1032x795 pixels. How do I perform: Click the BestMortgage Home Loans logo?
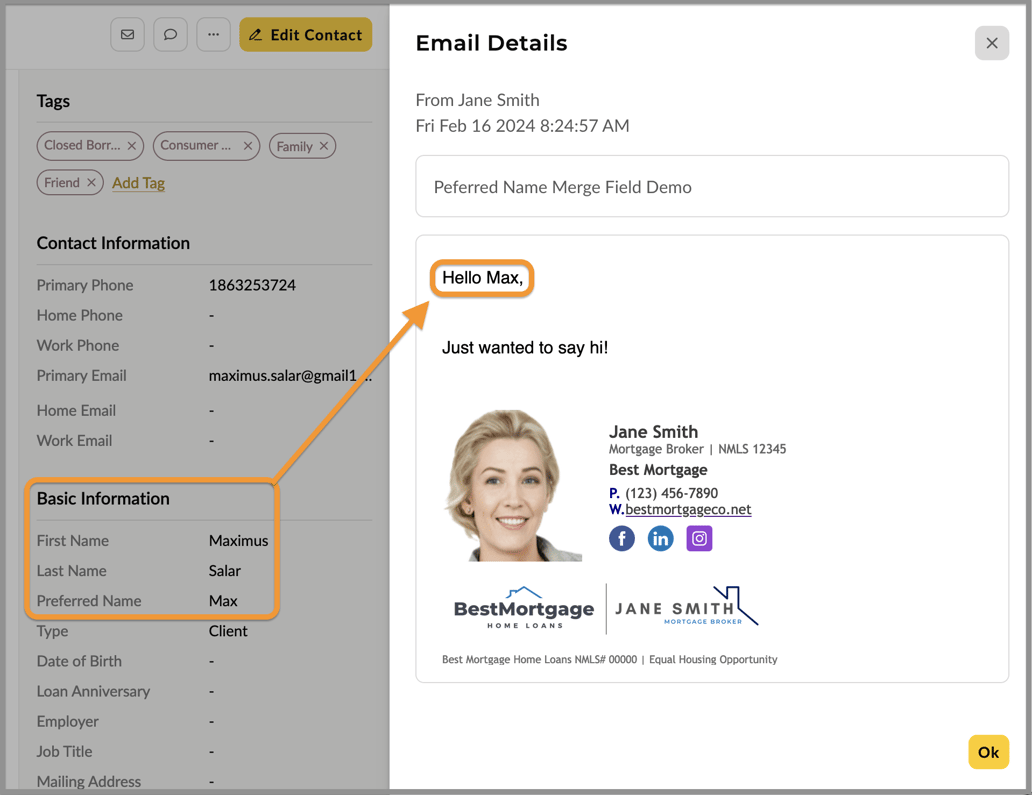point(524,608)
